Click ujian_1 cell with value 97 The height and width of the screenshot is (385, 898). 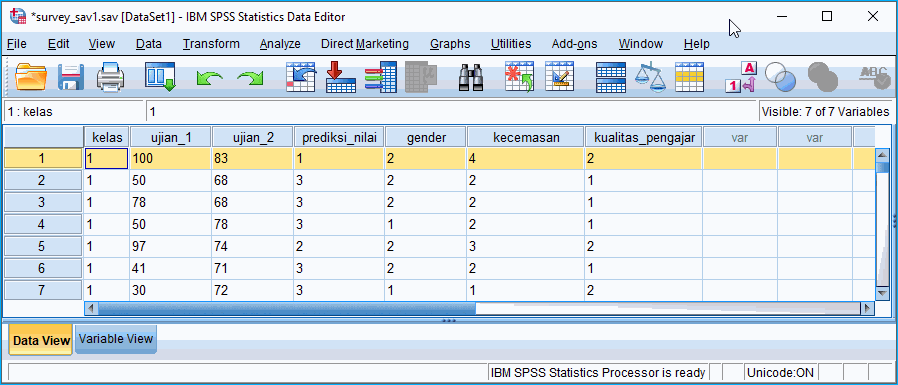point(171,246)
